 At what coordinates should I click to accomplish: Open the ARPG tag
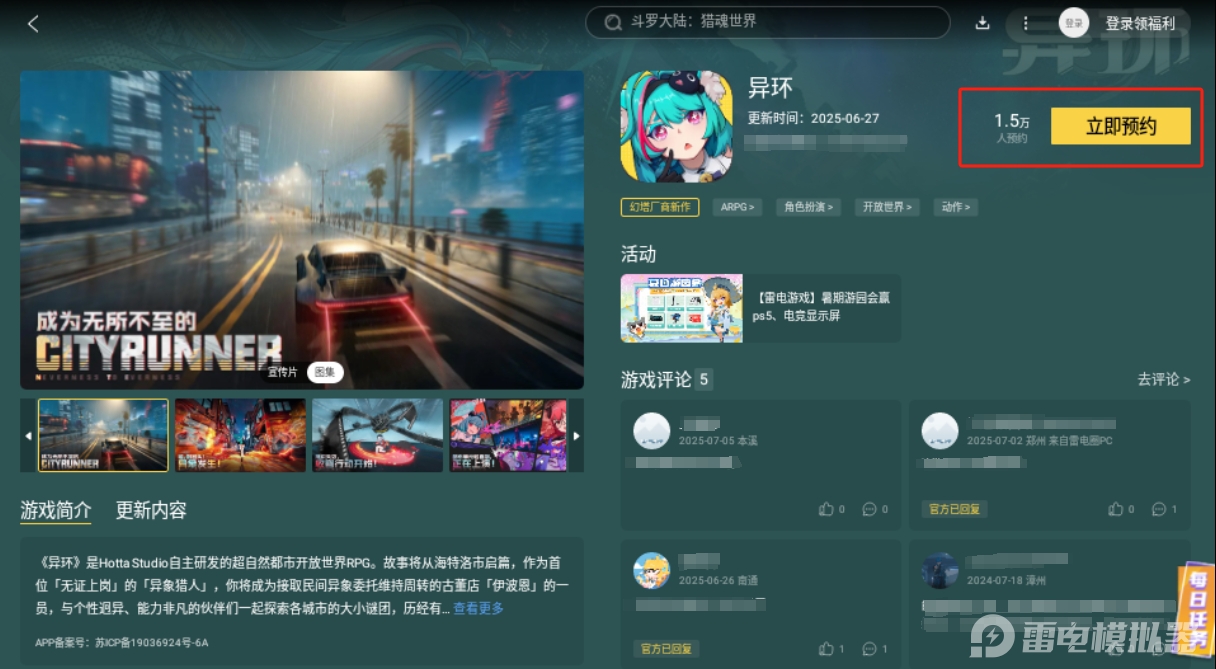(737, 207)
